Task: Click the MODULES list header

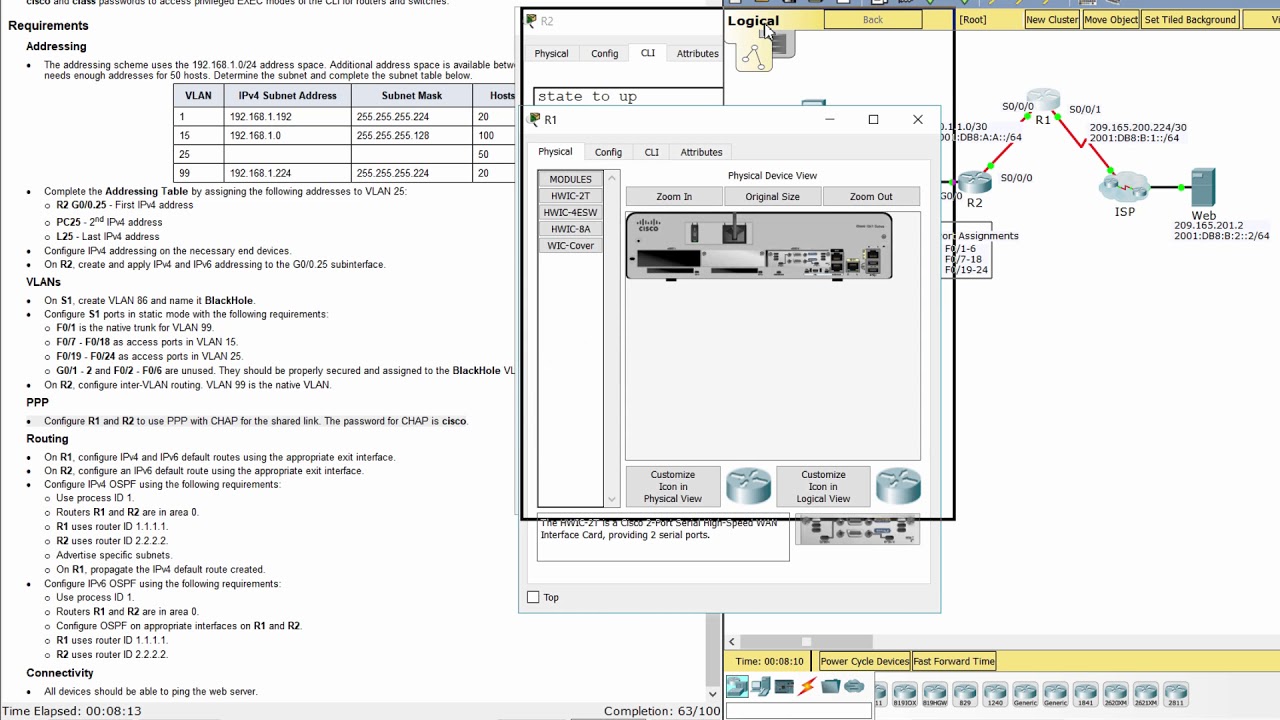Action: 570,179
